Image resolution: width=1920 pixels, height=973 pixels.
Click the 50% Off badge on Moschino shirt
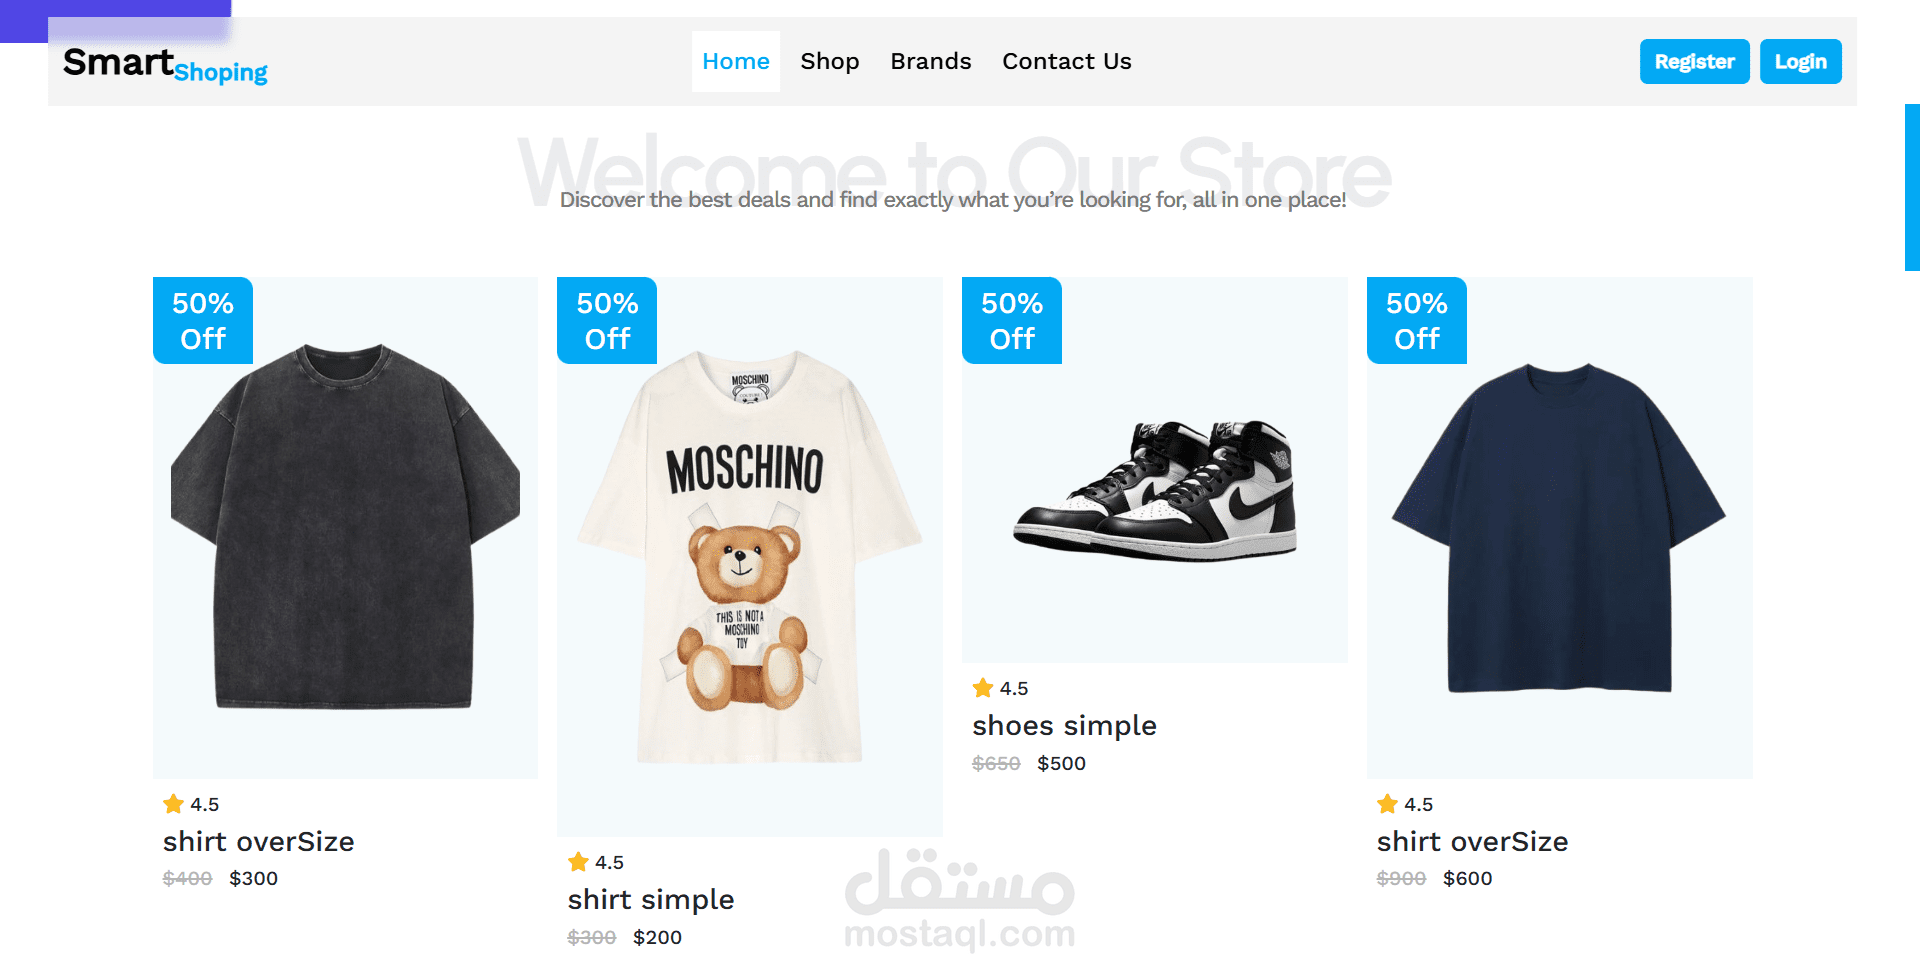click(x=607, y=320)
